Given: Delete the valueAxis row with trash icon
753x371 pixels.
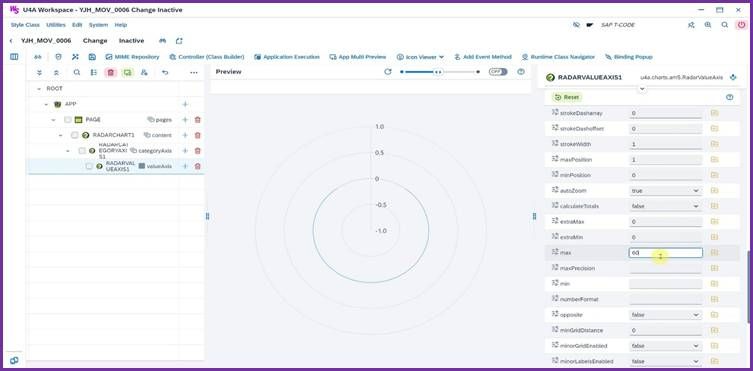Looking at the screenshot, I should tap(197, 166).
